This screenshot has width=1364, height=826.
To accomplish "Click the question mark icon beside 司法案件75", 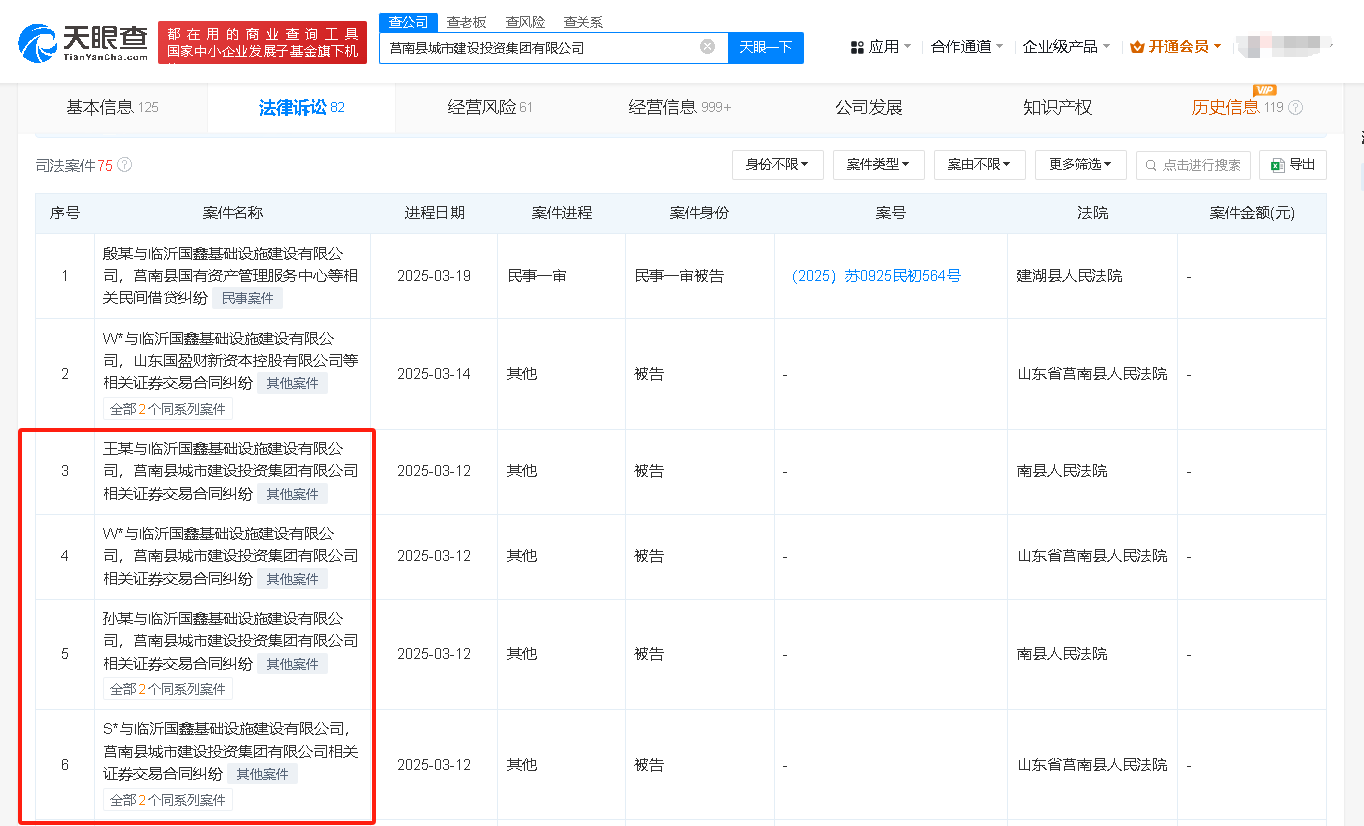I will [124, 164].
